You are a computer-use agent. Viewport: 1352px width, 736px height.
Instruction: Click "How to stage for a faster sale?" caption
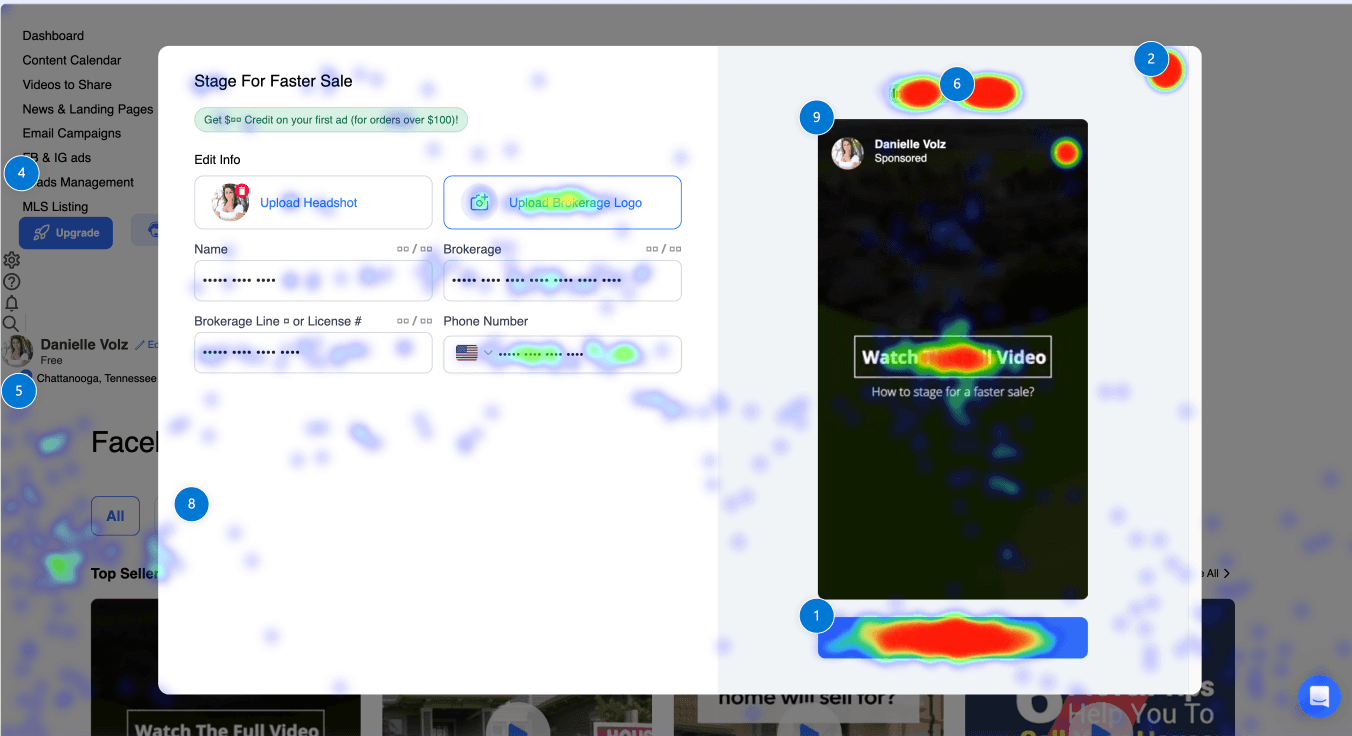pos(953,392)
